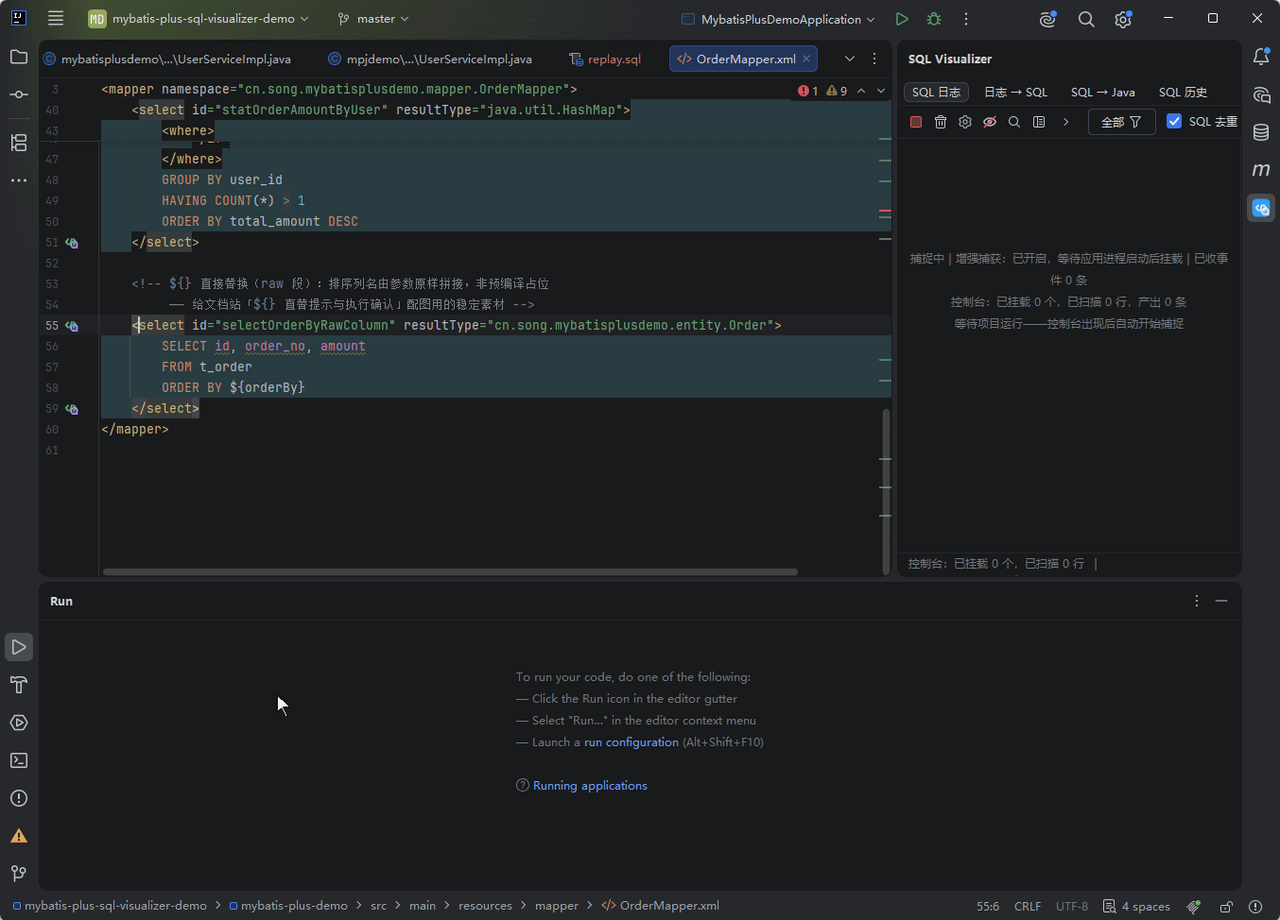Open the Build hammer tool window
Screen dimensions: 1280x920
coord(19,685)
